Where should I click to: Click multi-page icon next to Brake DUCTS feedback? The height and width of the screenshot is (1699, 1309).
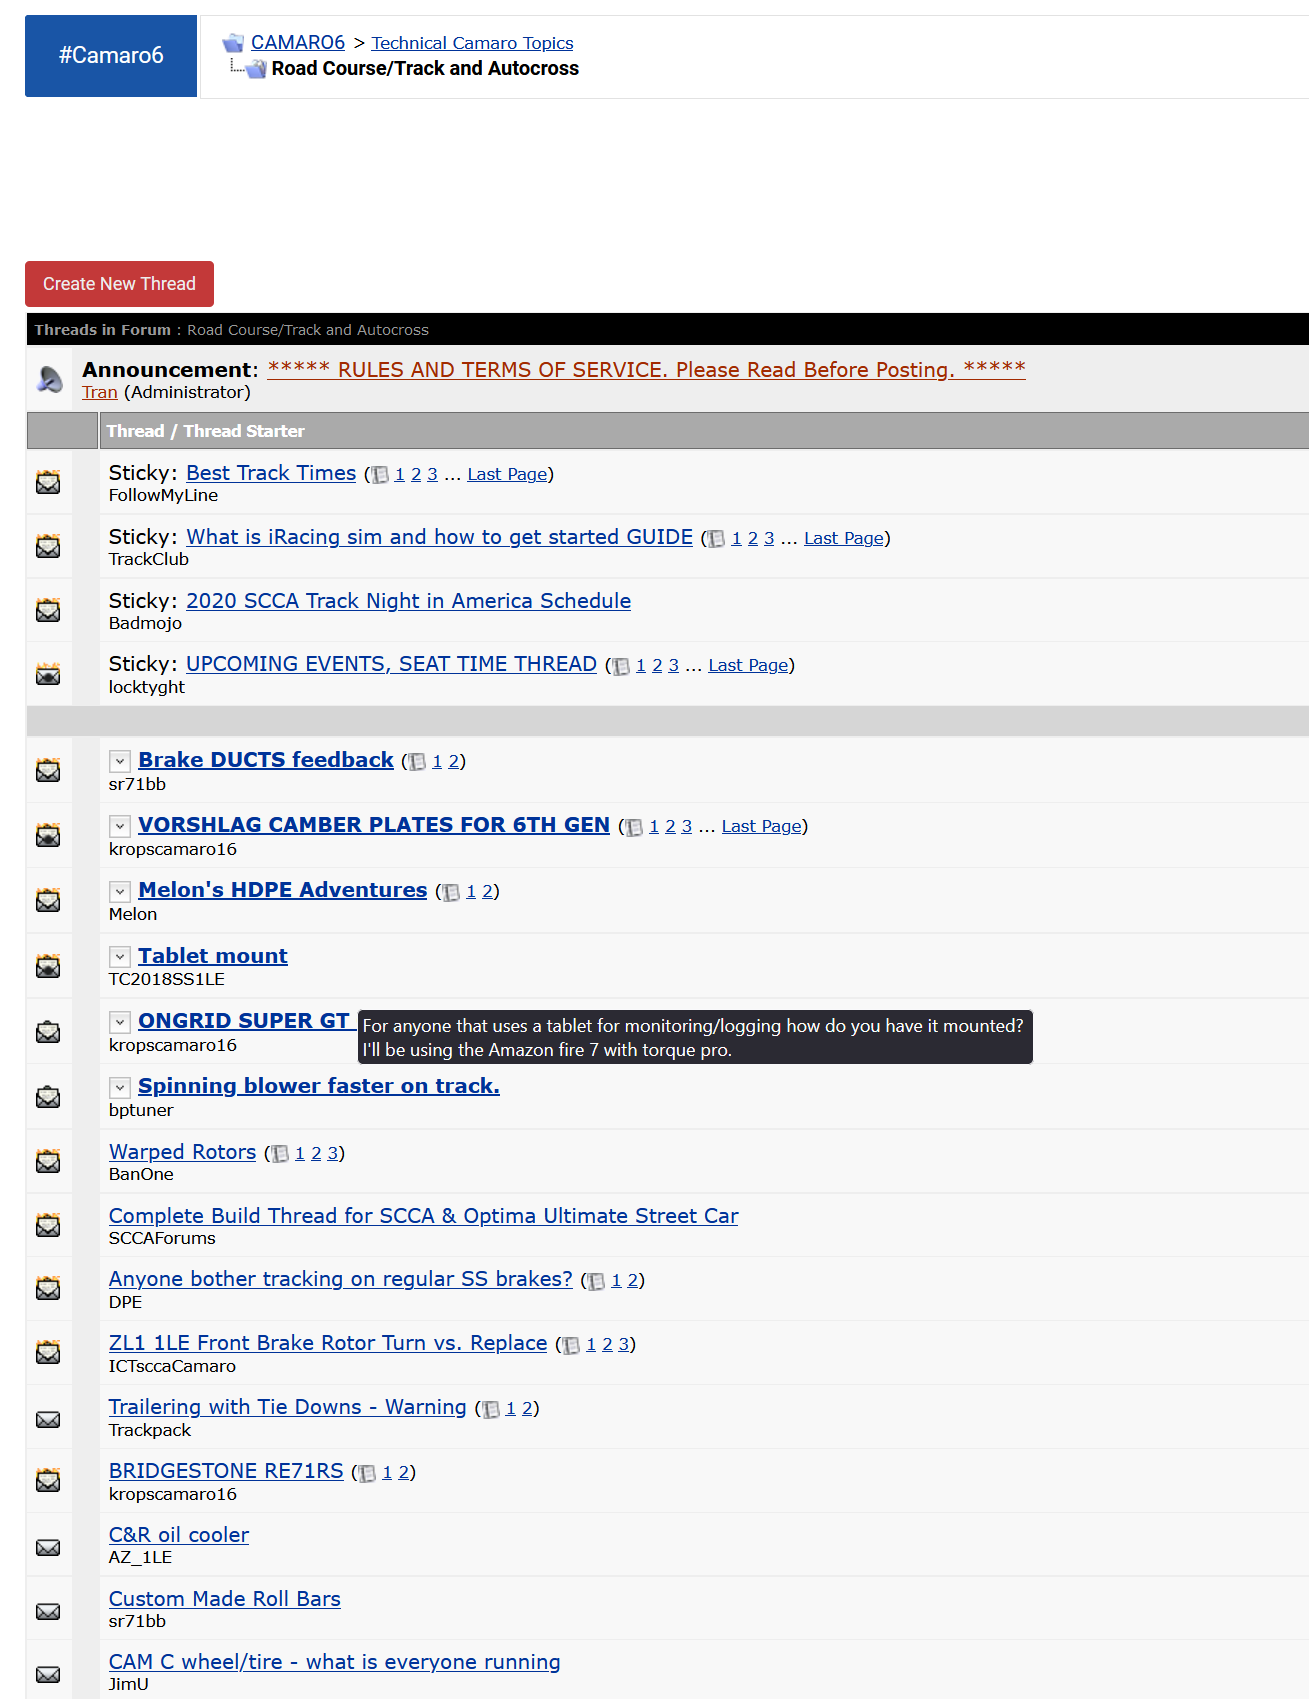tap(417, 762)
